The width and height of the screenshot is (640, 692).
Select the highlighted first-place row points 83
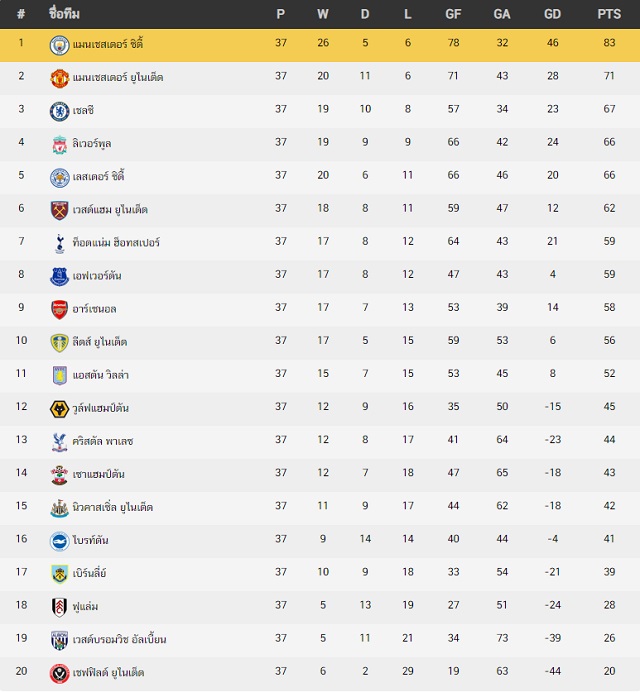(x=609, y=43)
